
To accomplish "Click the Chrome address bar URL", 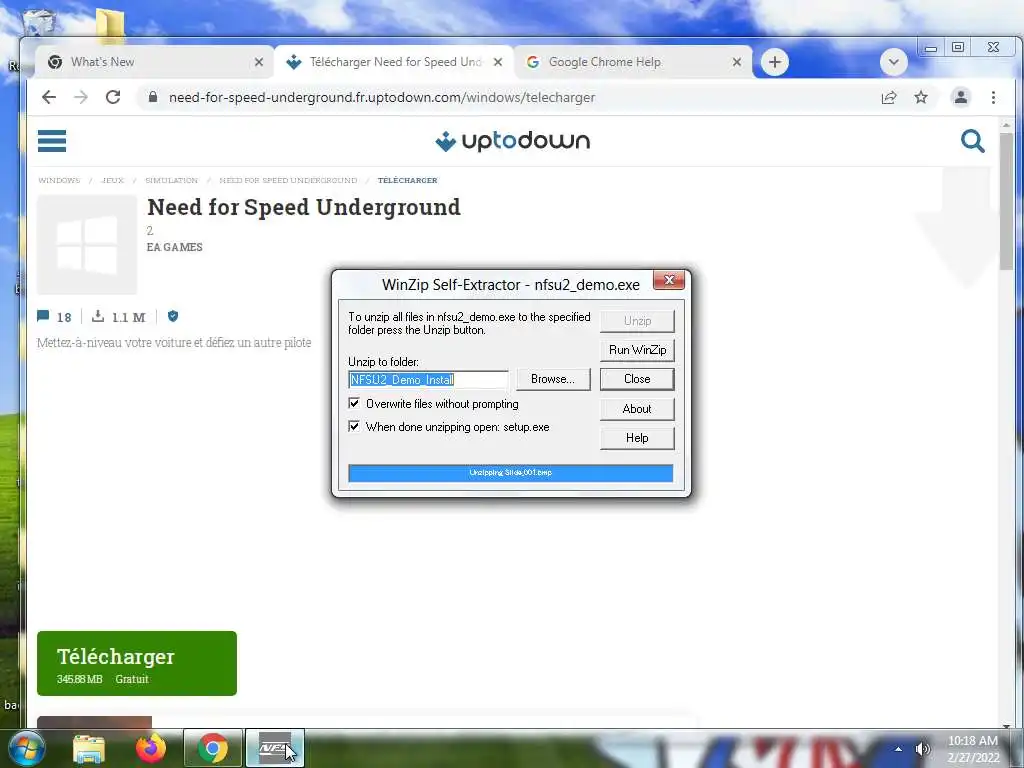I will (x=382, y=97).
